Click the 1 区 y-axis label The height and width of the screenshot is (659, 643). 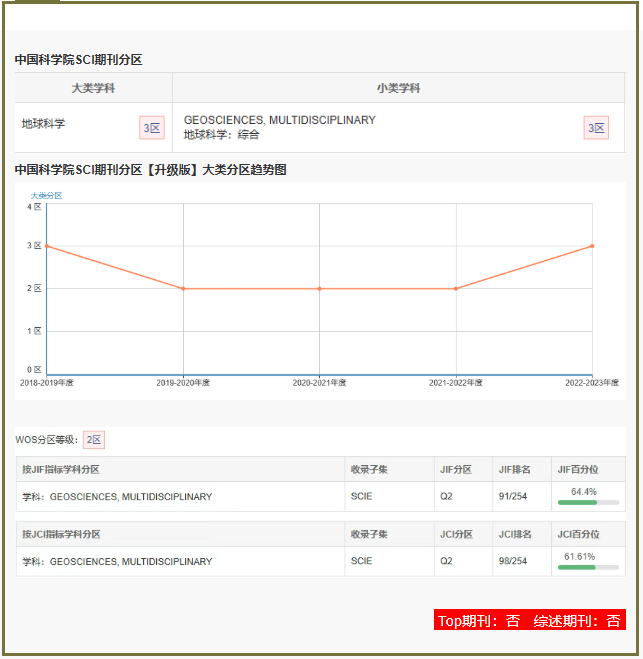(34, 331)
